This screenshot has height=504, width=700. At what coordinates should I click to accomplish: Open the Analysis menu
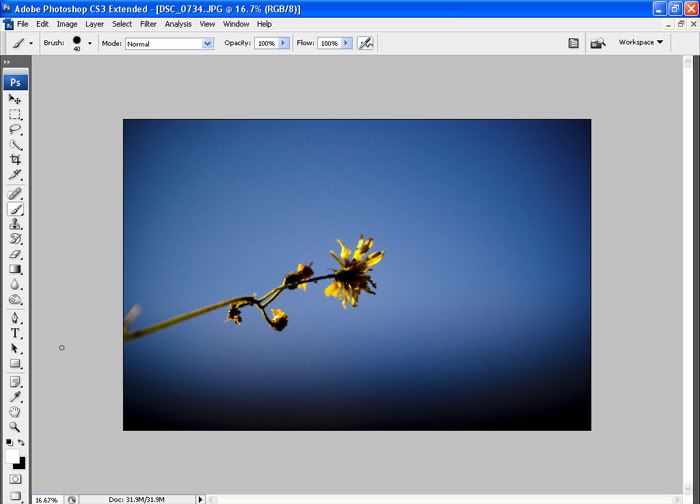pos(178,24)
